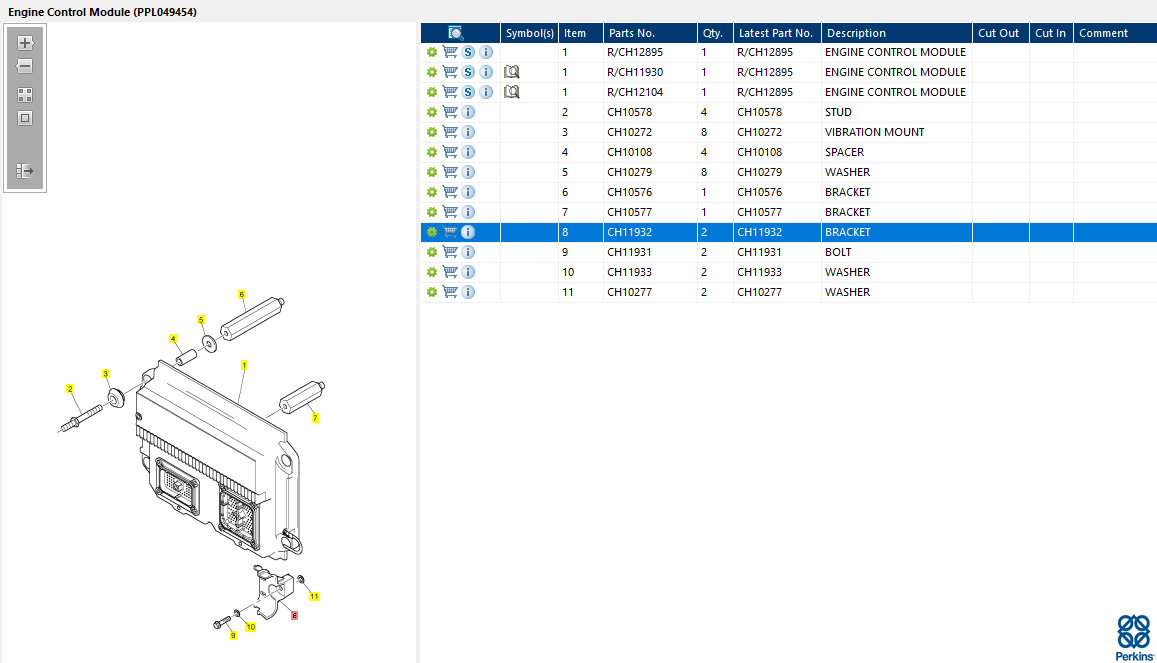The image size is (1157, 663).
Task: Open book-magnifier symbol for R/CH11930
Action: point(511,72)
